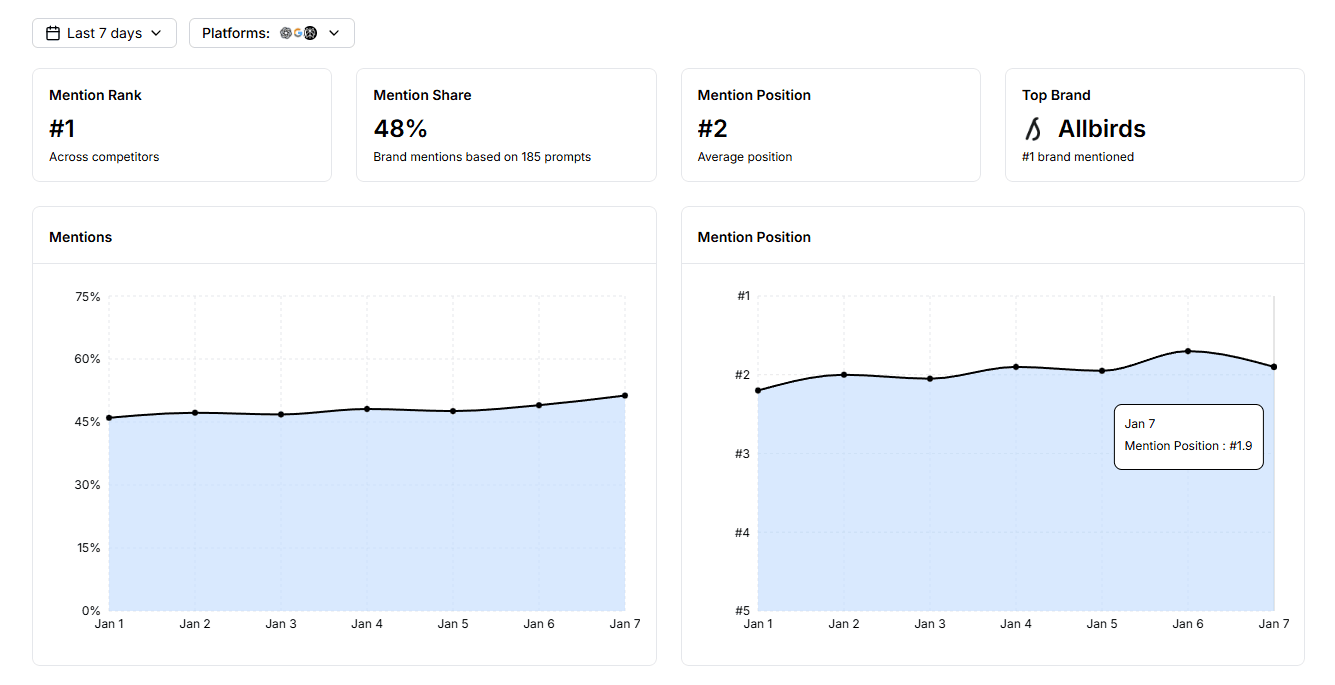Open the average Mention Position #2 card
Screen dimensions: 1335x685
coord(830,125)
